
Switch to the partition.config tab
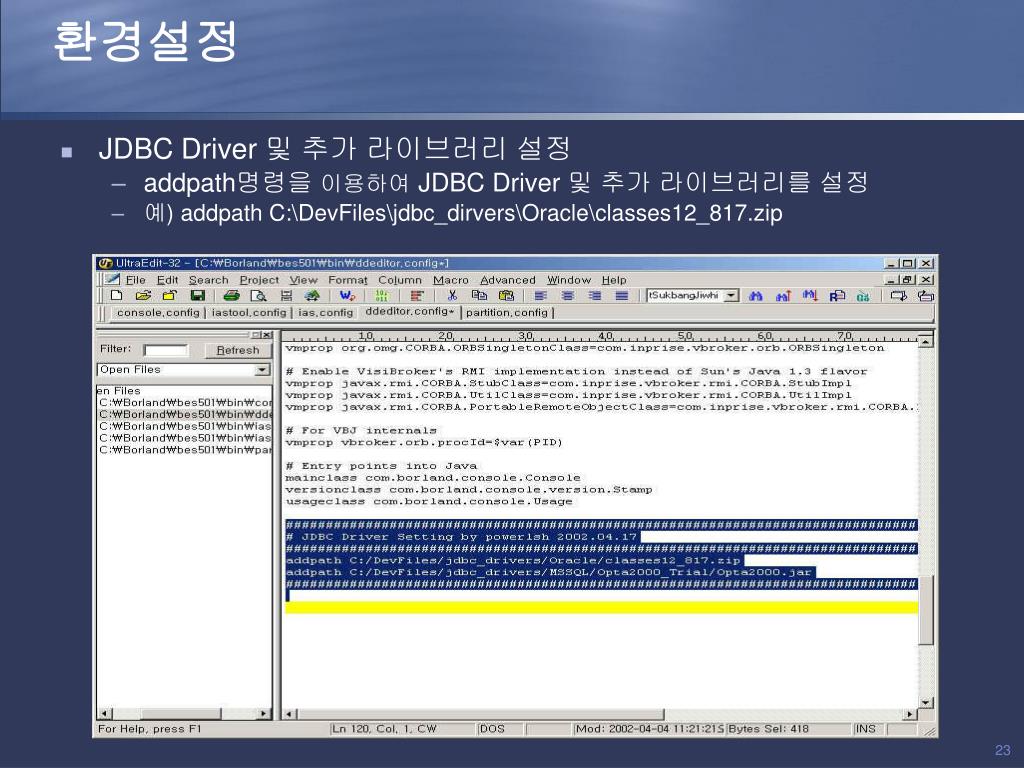(x=507, y=313)
